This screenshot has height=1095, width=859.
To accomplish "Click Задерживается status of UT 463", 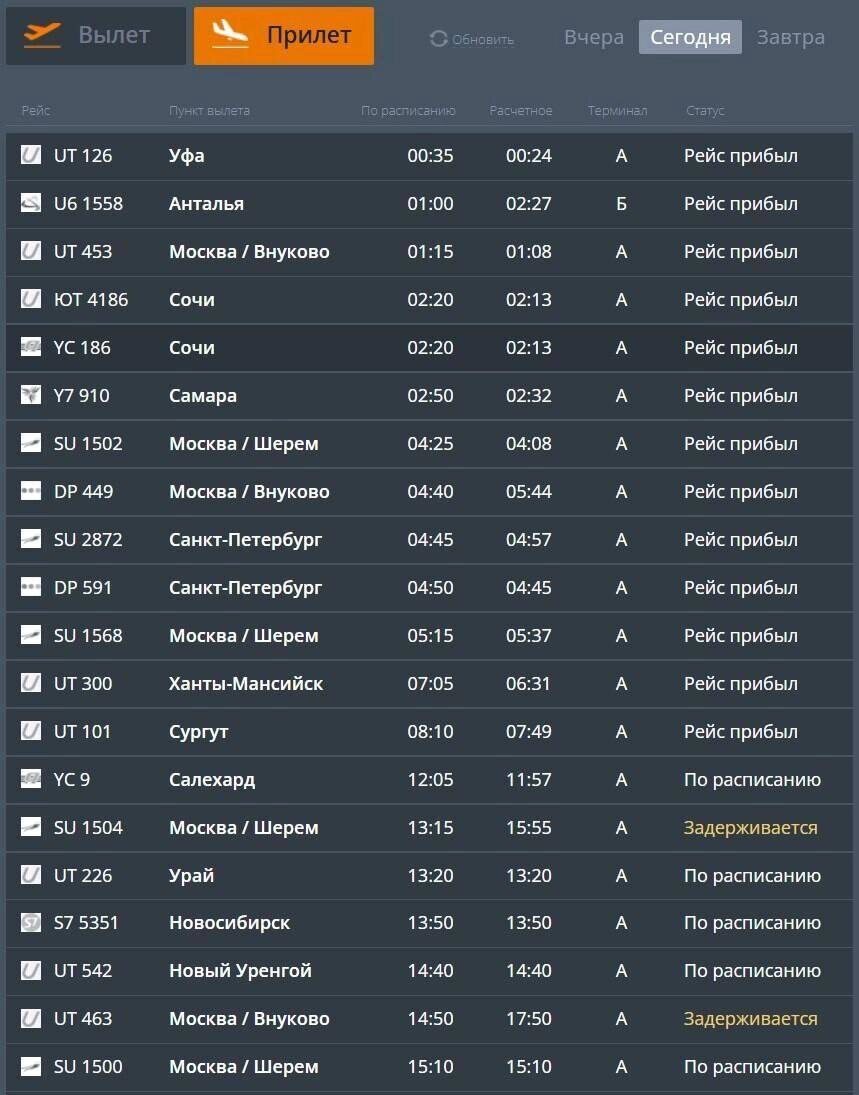I will (750, 1019).
